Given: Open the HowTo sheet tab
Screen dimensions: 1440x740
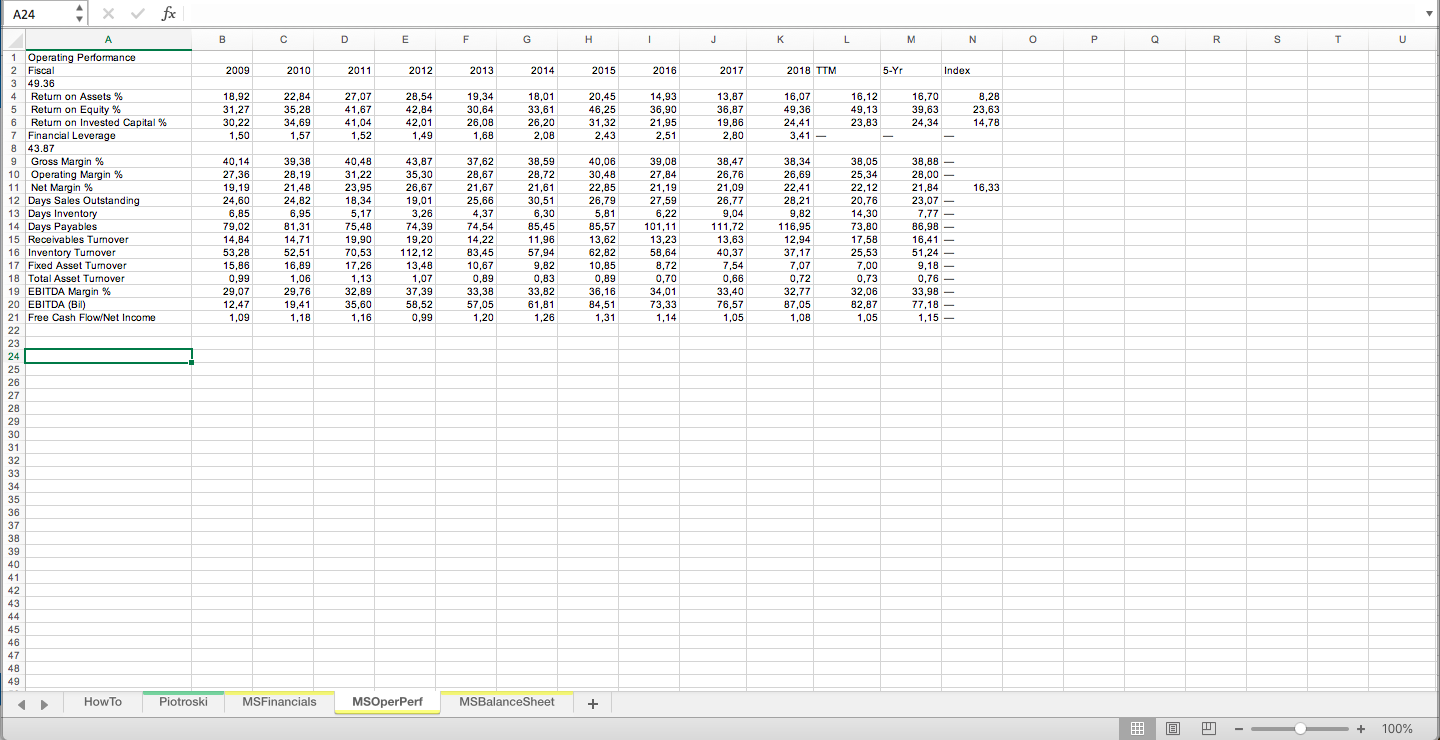Looking at the screenshot, I should (102, 702).
